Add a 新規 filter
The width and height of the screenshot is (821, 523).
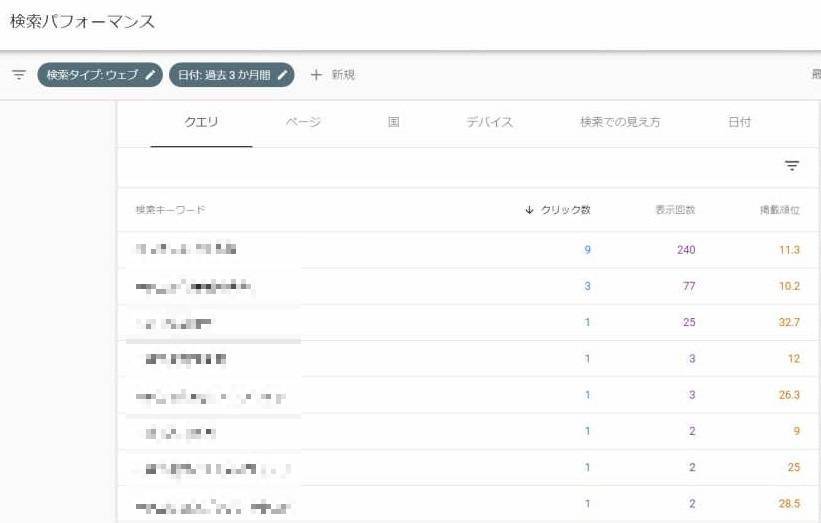pos(333,75)
